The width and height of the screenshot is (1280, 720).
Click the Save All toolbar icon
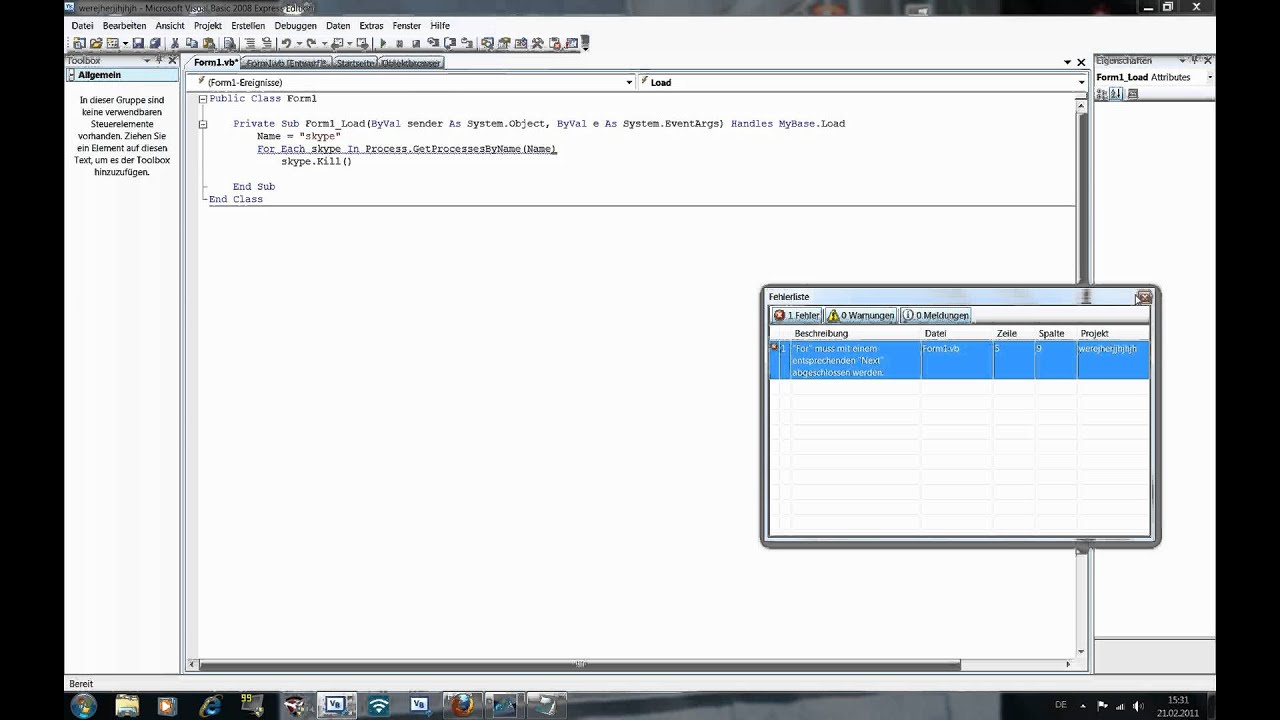coord(155,43)
